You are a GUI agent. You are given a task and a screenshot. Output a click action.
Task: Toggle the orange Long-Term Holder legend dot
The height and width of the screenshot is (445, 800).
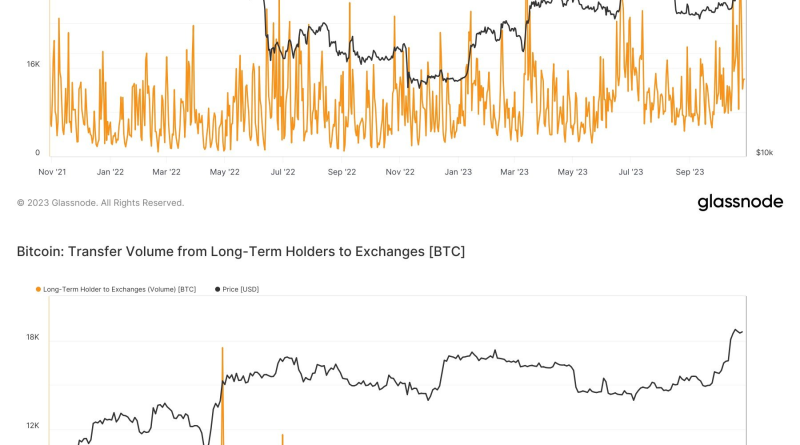click(38, 289)
